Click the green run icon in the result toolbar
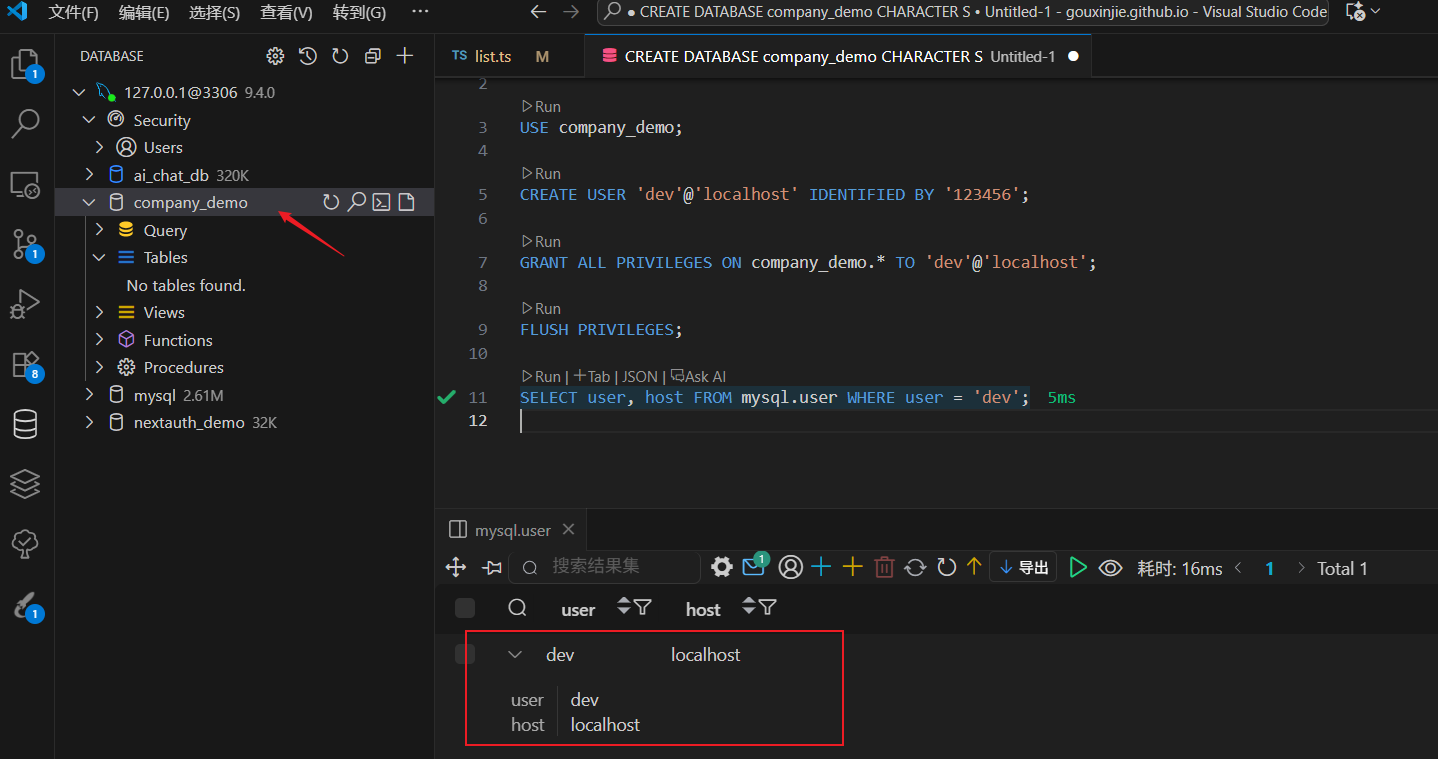The image size is (1438, 759). [x=1078, y=567]
